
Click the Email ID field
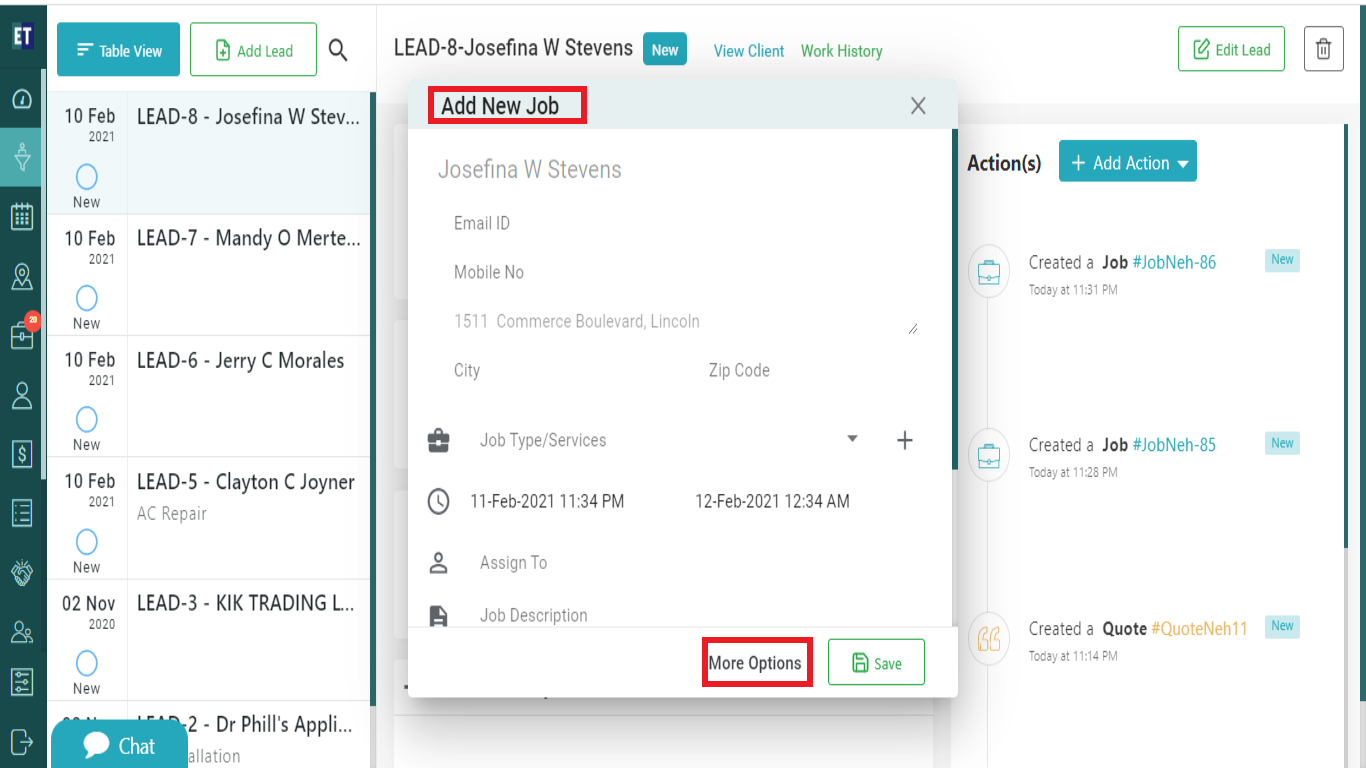[x=685, y=223]
